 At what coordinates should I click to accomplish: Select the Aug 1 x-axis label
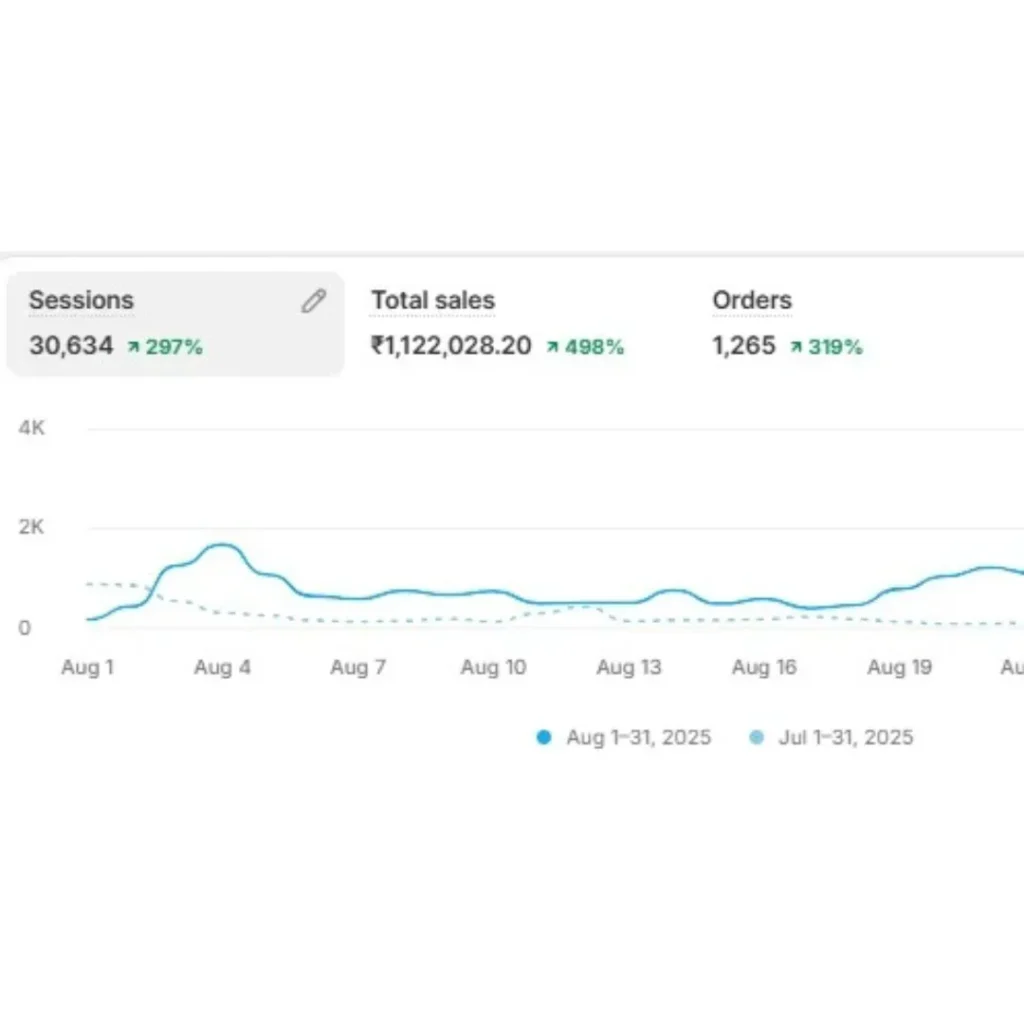point(87,668)
